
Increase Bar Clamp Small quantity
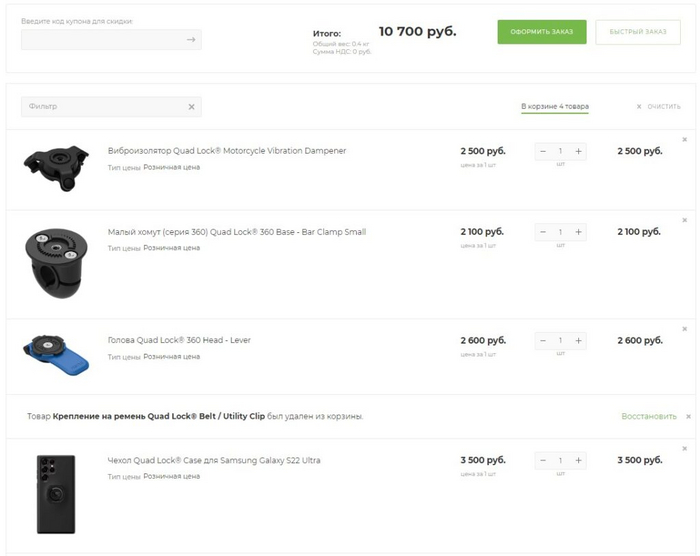579,232
